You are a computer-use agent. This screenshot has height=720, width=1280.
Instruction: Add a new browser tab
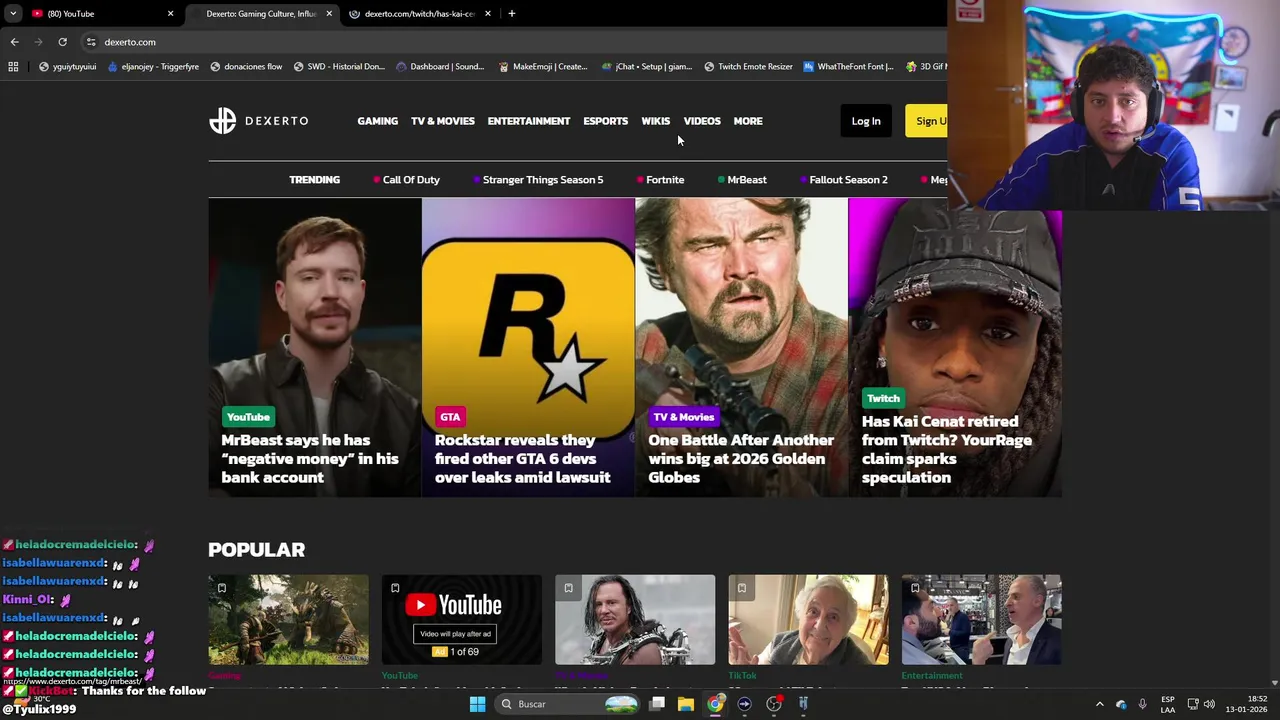(x=512, y=14)
